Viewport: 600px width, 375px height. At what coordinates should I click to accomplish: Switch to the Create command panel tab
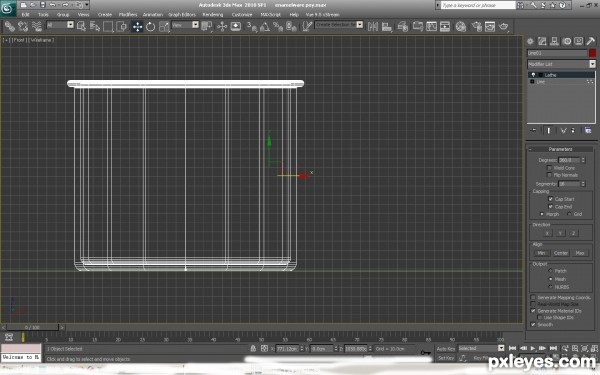click(x=530, y=41)
